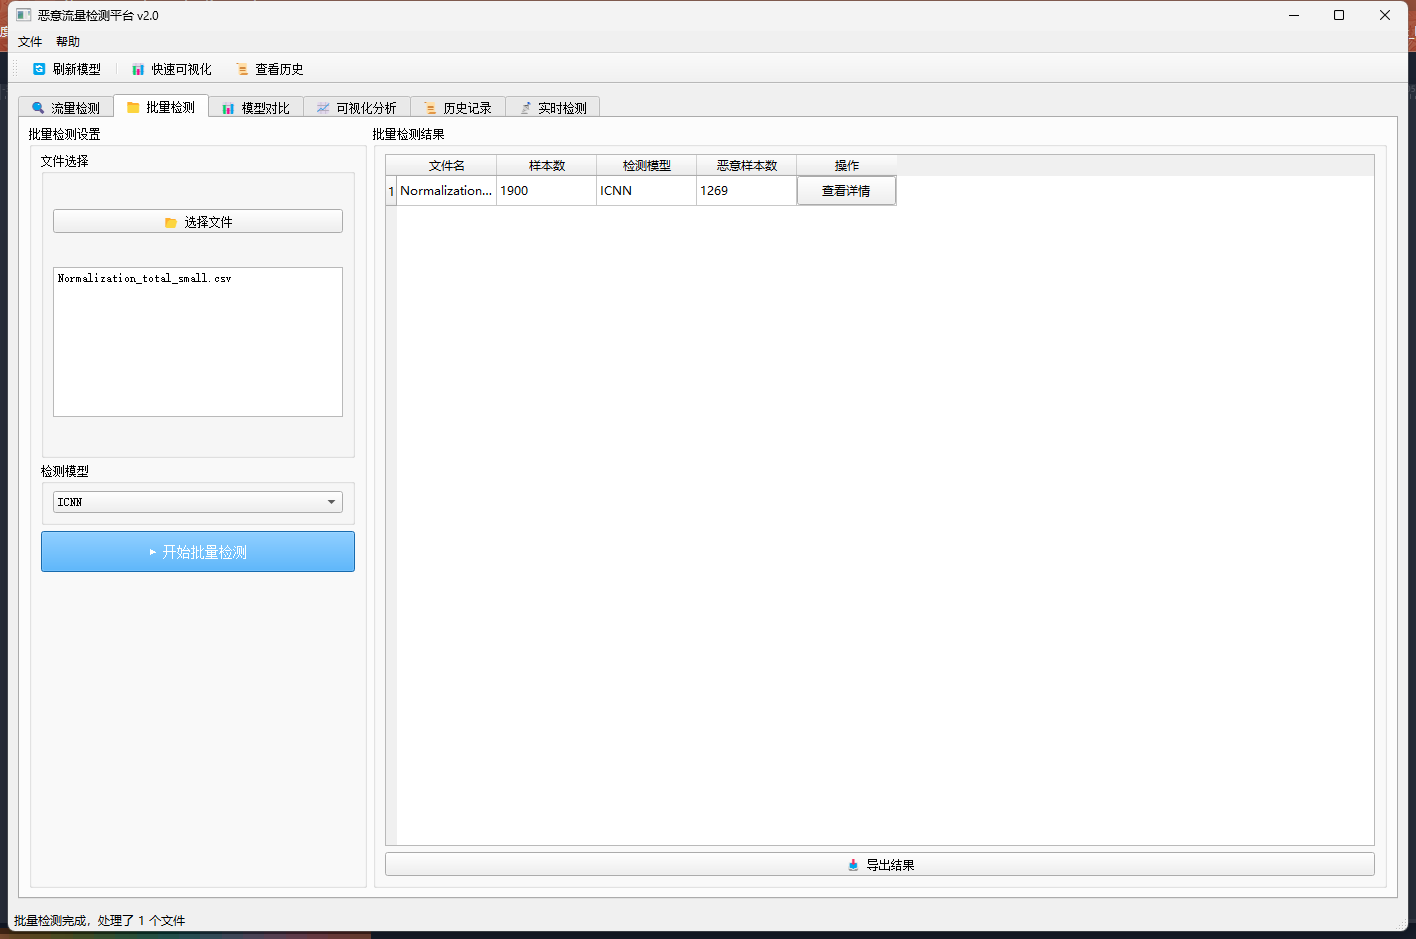This screenshot has width=1416, height=939.
Task: Open the 模型对比 tab
Action: point(256,108)
